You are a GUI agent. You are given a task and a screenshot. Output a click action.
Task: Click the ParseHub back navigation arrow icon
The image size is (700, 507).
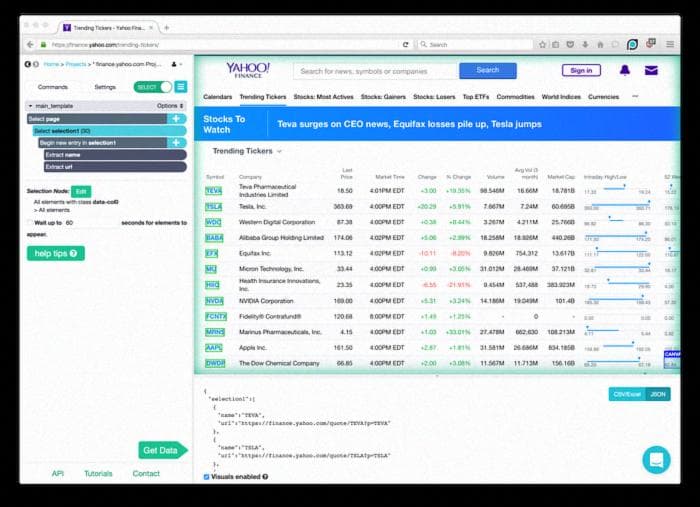(28, 64)
